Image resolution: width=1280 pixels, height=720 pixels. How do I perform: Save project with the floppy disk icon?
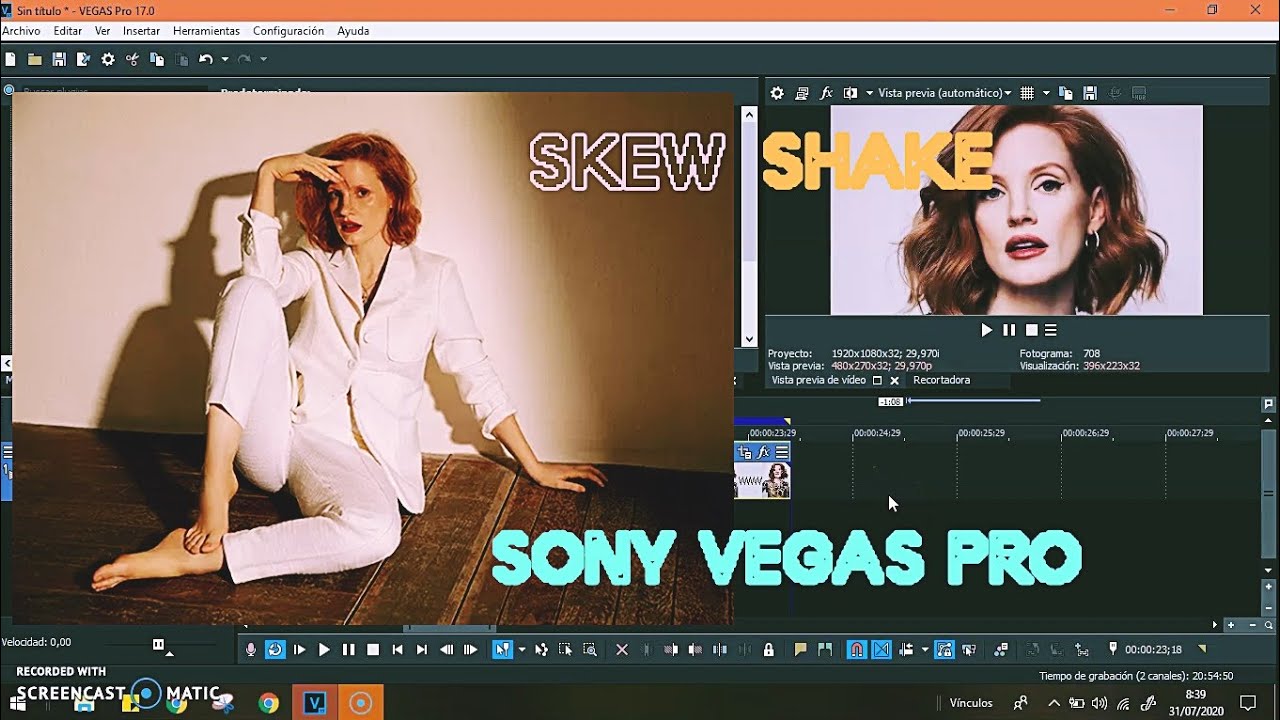tap(59, 60)
